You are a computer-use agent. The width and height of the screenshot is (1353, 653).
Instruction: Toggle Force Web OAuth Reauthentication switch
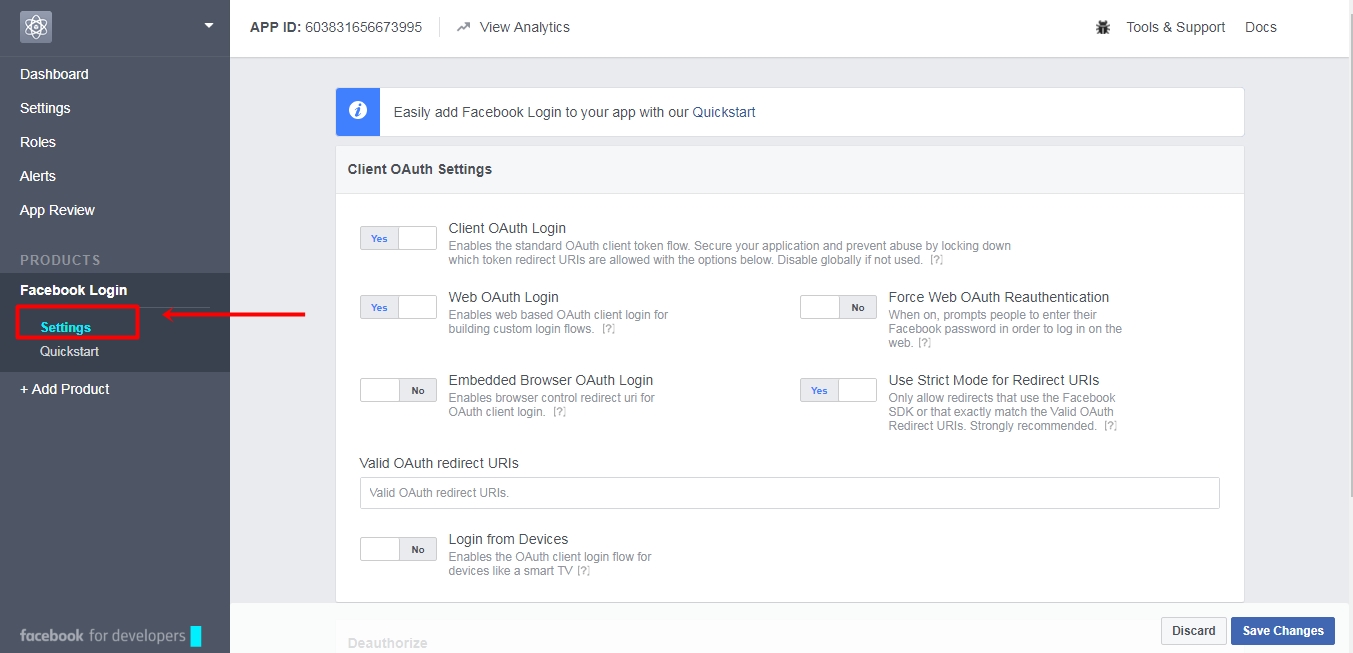pos(838,307)
